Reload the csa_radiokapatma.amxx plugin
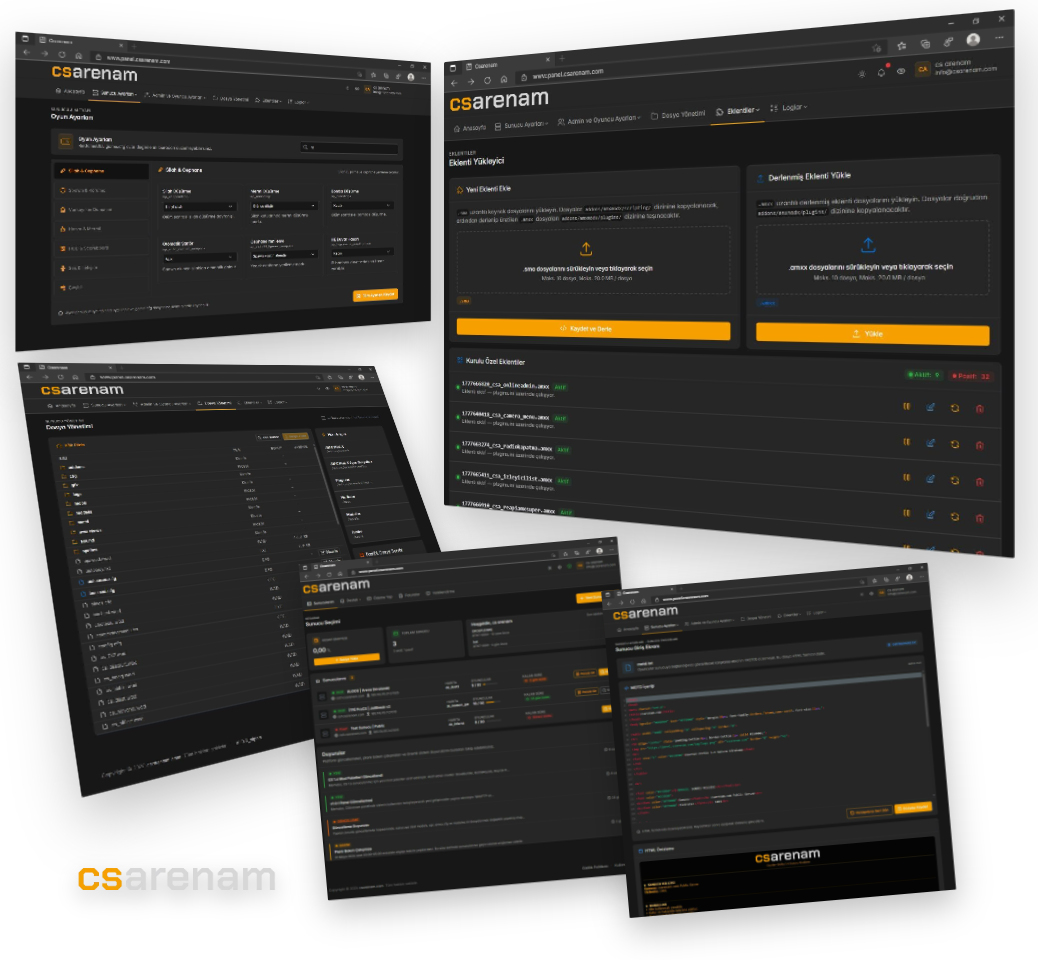 (955, 480)
